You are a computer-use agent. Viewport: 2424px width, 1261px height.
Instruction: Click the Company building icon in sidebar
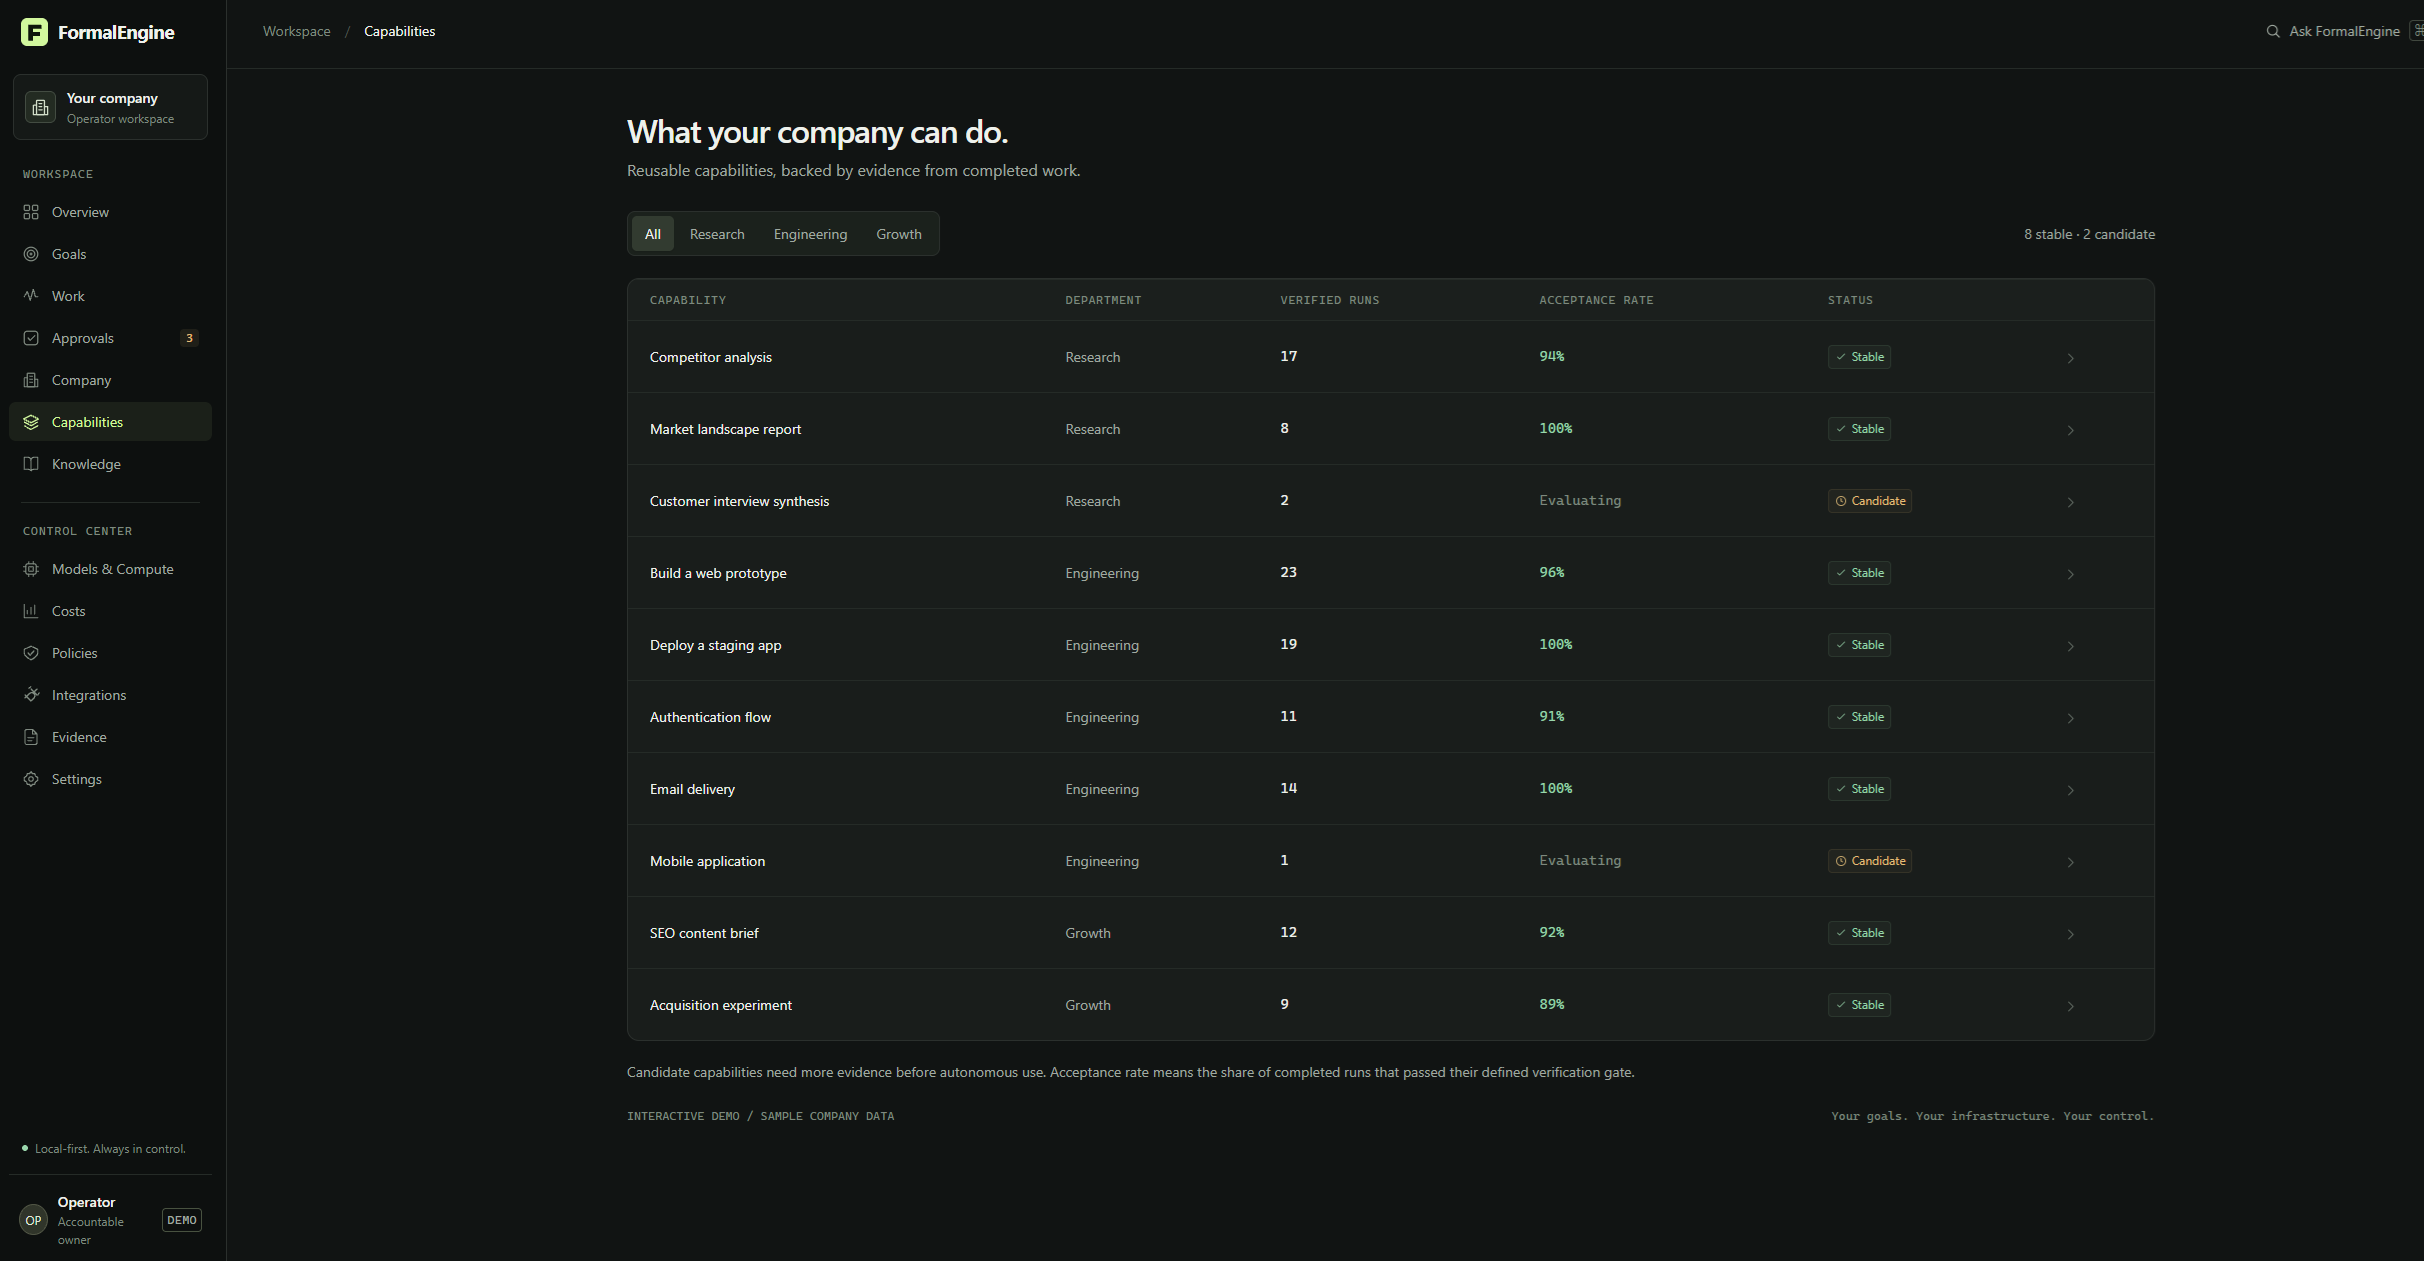(31, 380)
